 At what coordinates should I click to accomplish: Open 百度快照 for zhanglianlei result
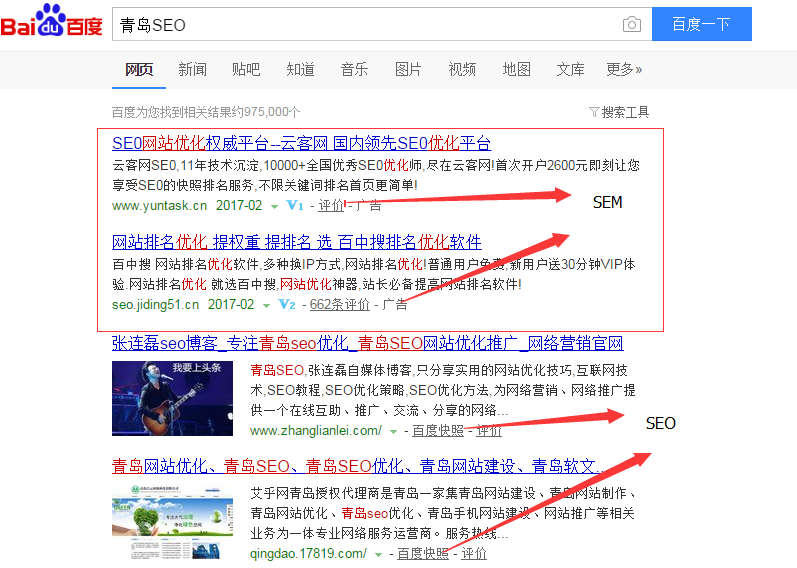click(x=438, y=431)
